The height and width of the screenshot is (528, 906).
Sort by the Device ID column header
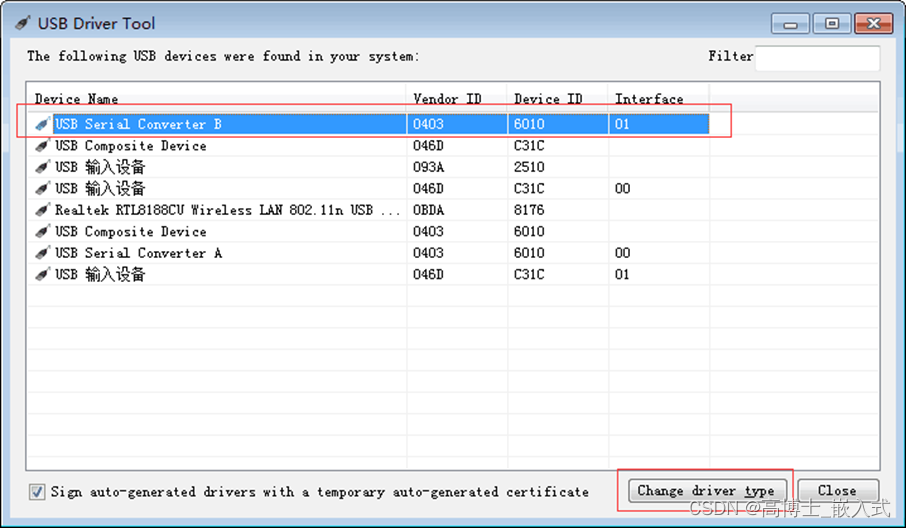pyautogui.click(x=558, y=99)
